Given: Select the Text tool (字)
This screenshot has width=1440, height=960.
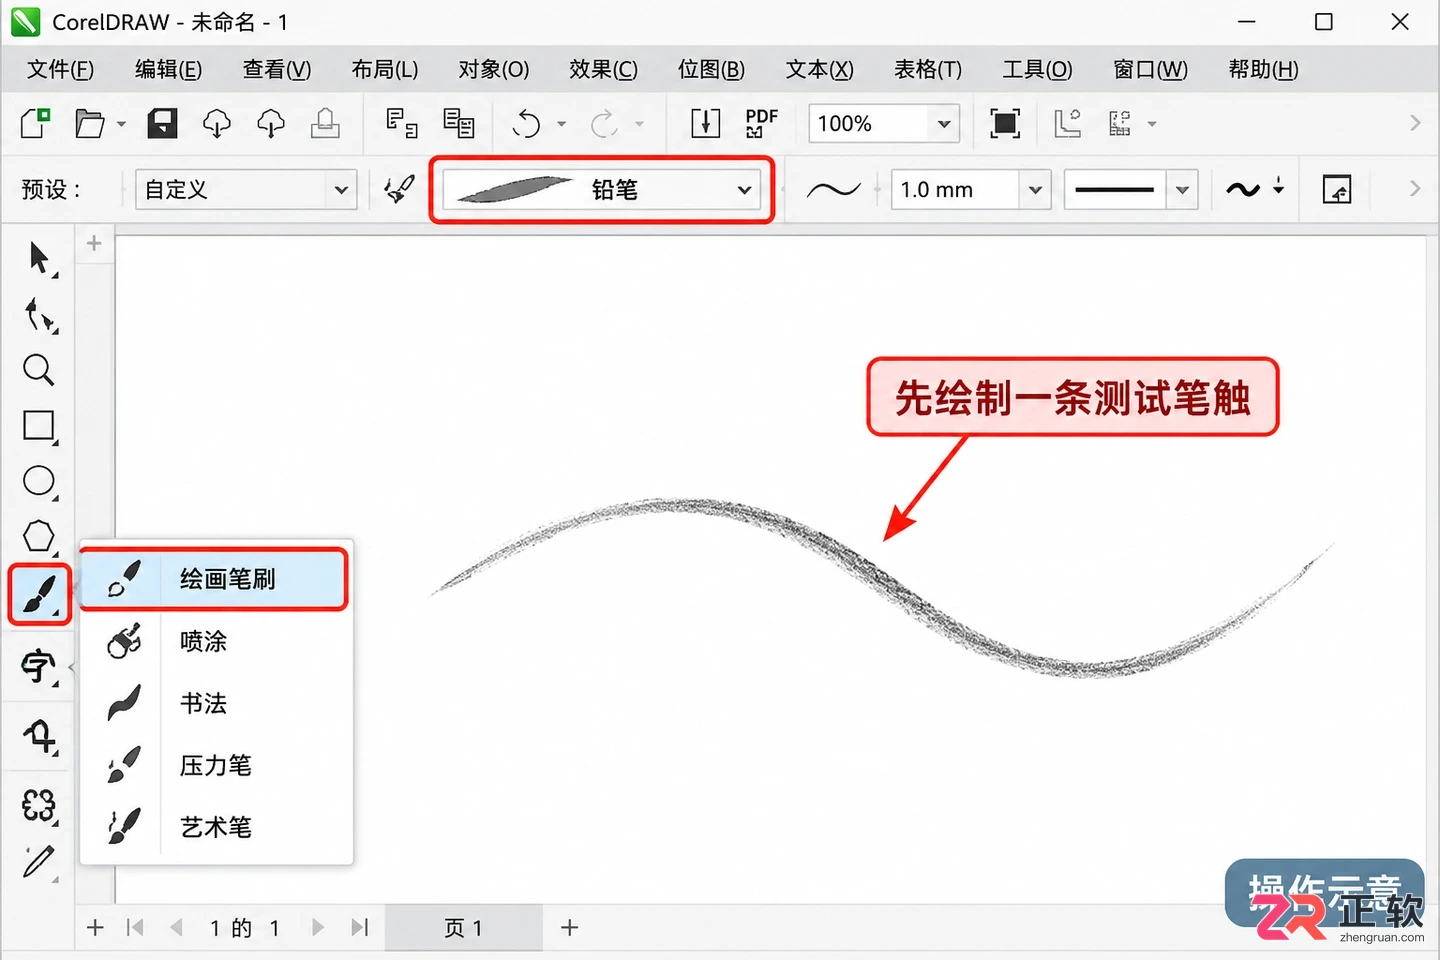Looking at the screenshot, I should [39, 666].
